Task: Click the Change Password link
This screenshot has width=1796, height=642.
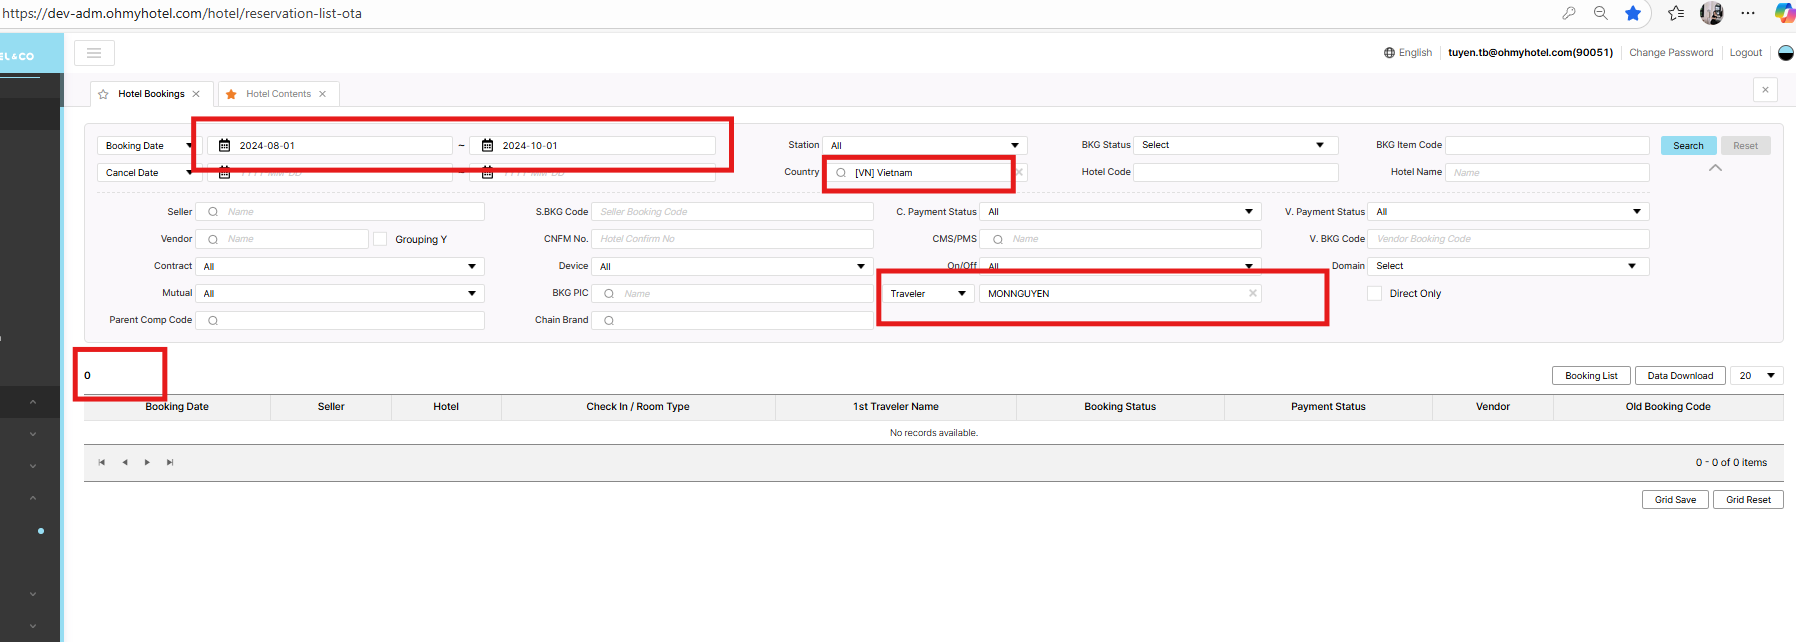Action: pyautogui.click(x=1671, y=53)
